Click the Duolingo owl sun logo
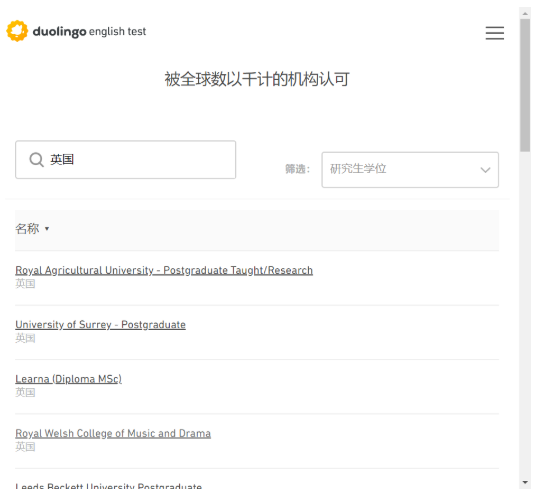Image resolution: width=541 pixels, height=492 pixels. click(x=17, y=31)
